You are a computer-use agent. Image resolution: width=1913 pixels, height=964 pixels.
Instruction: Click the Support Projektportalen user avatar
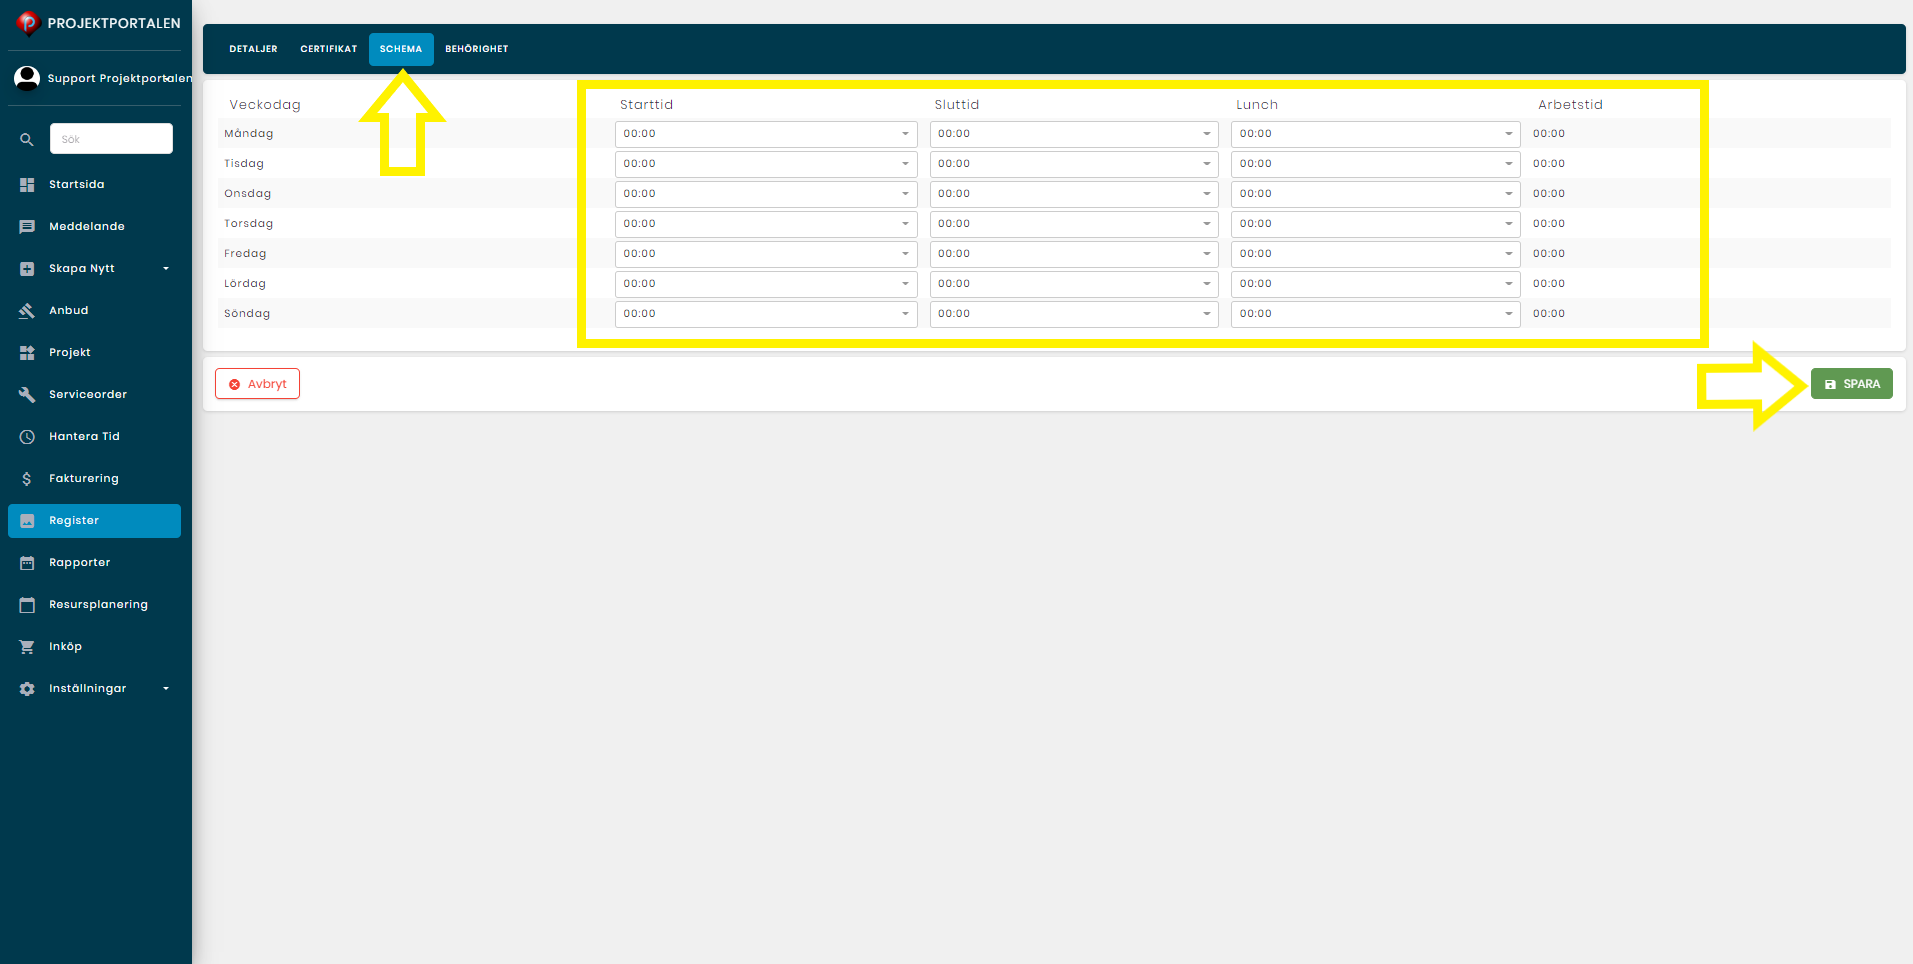(27, 78)
